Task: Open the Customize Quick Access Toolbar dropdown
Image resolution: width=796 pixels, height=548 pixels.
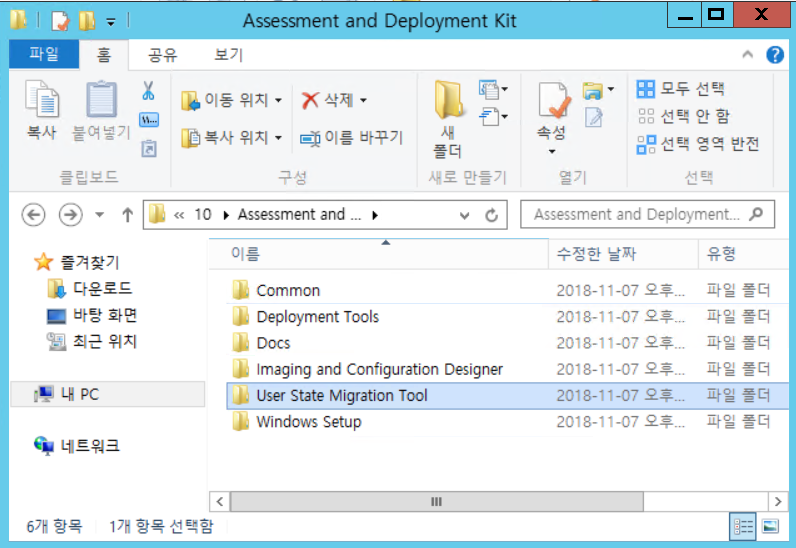Action: point(111,21)
